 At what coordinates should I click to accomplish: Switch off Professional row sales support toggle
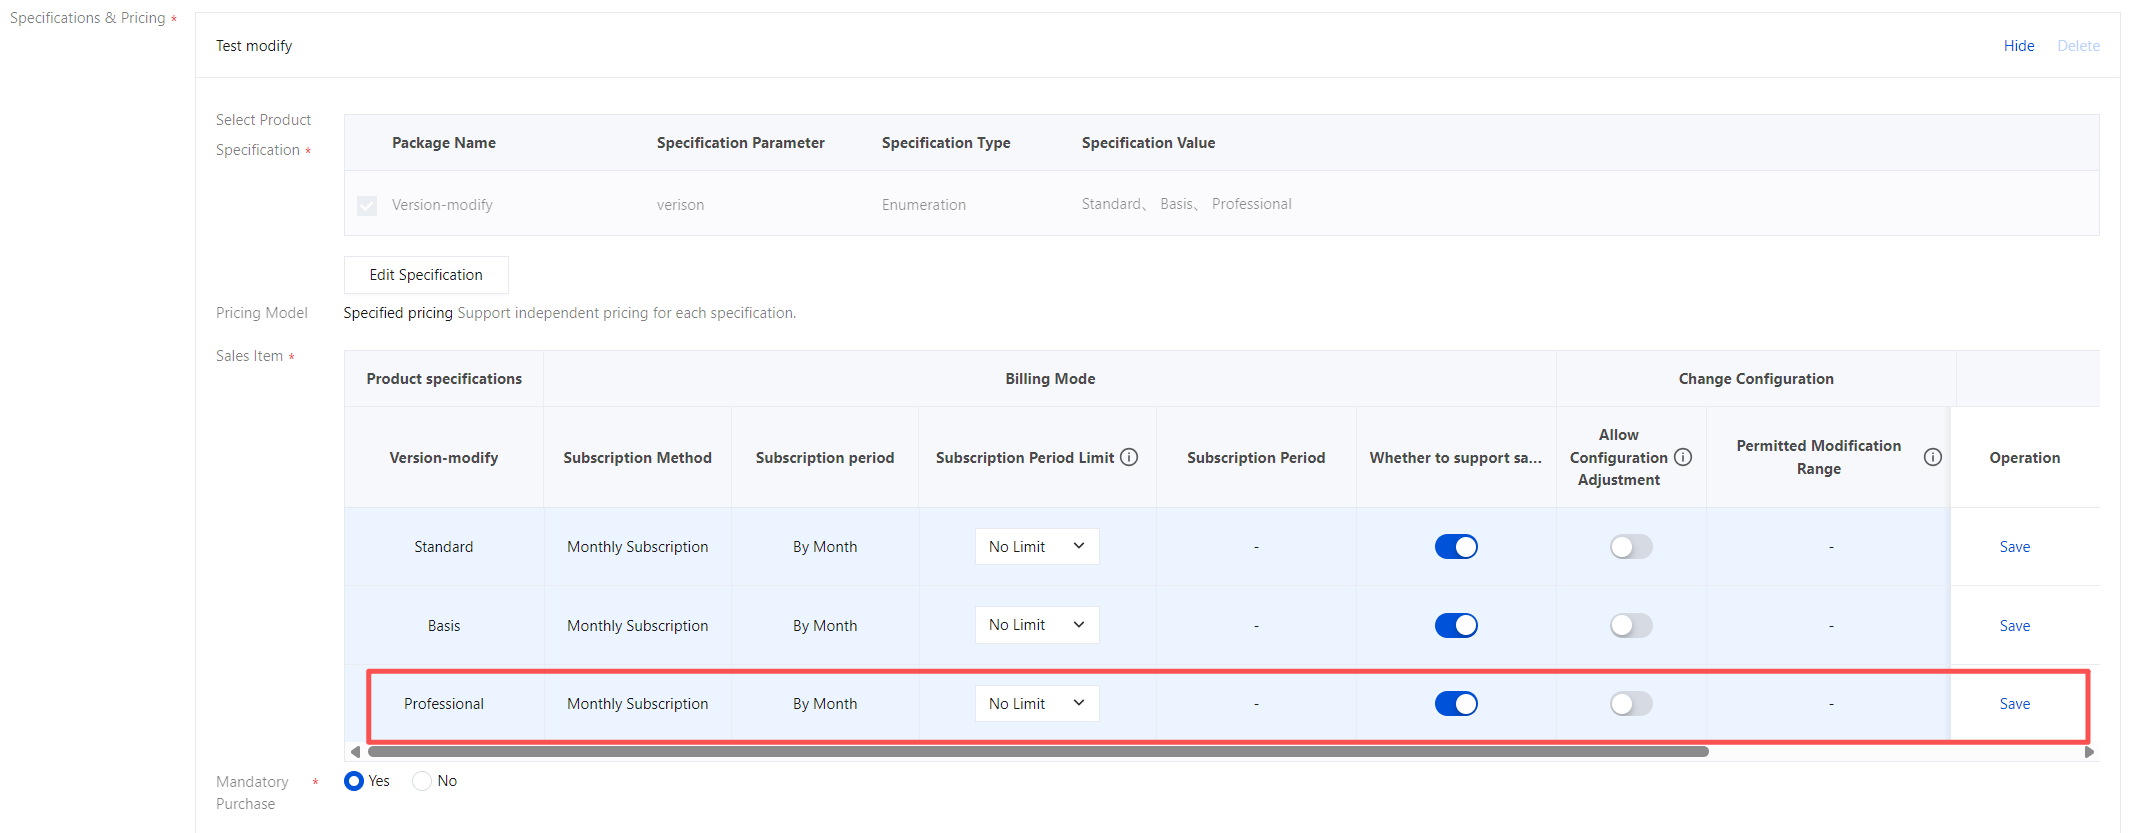1455,704
